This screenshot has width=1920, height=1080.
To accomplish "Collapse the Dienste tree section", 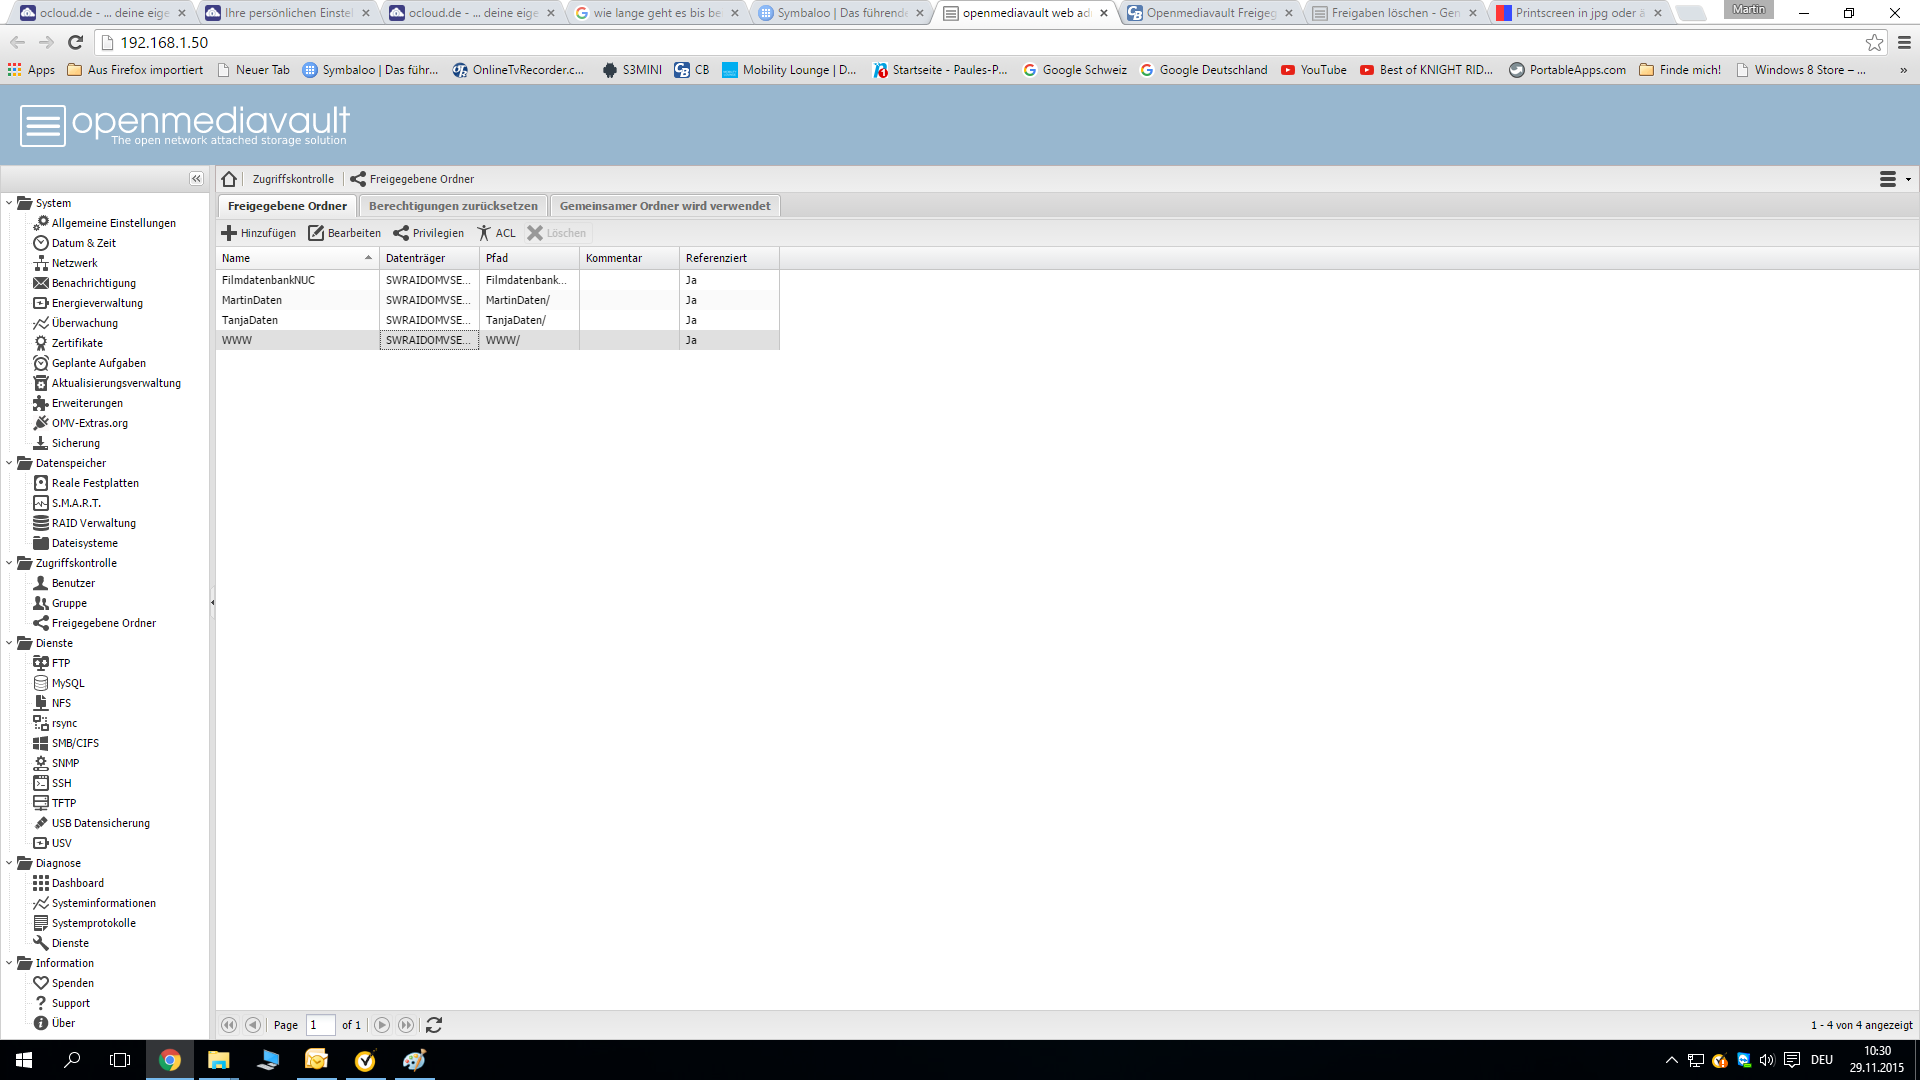I will point(9,643).
